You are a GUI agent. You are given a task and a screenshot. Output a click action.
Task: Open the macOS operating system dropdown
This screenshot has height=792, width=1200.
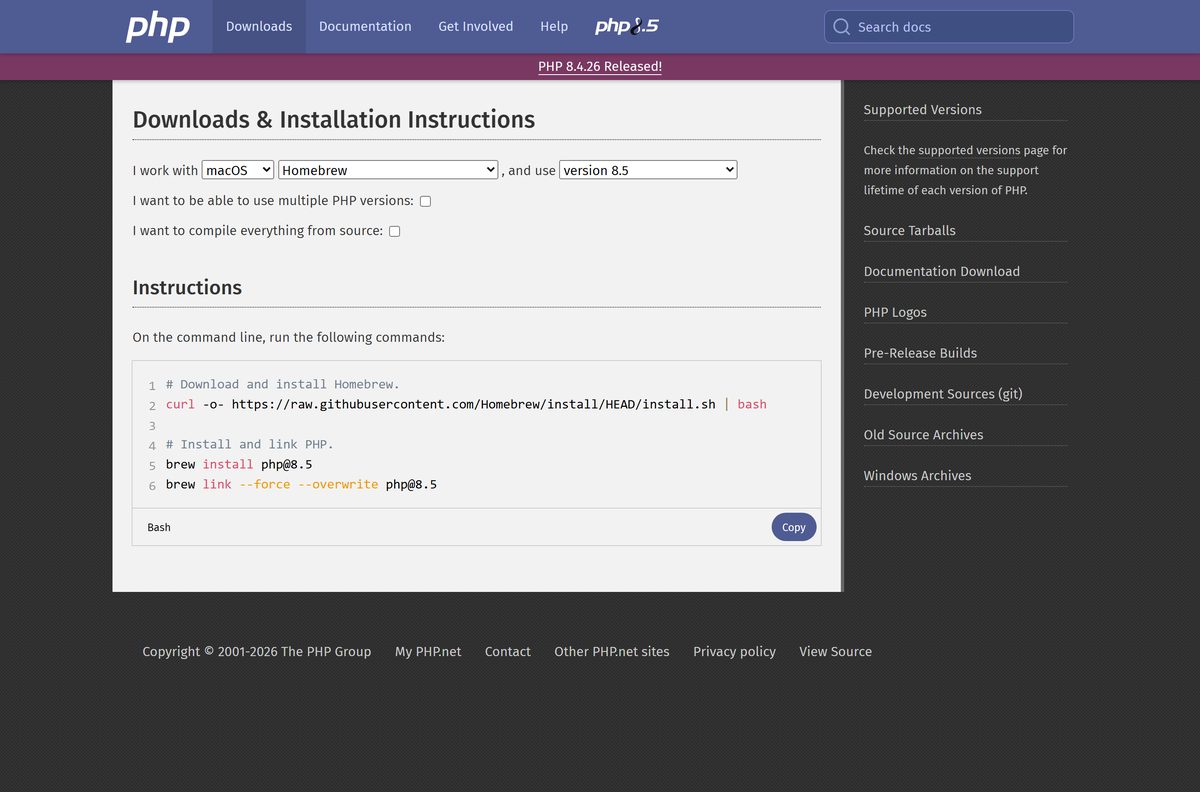tap(238, 170)
